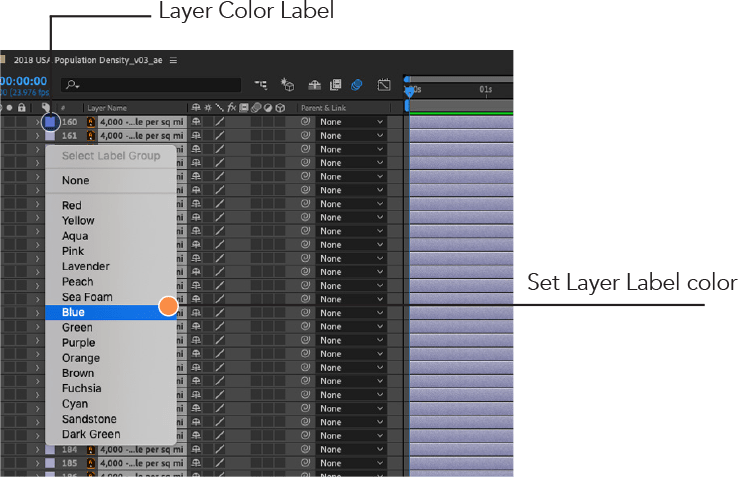Toggle the lock box on layer 160

point(22,122)
